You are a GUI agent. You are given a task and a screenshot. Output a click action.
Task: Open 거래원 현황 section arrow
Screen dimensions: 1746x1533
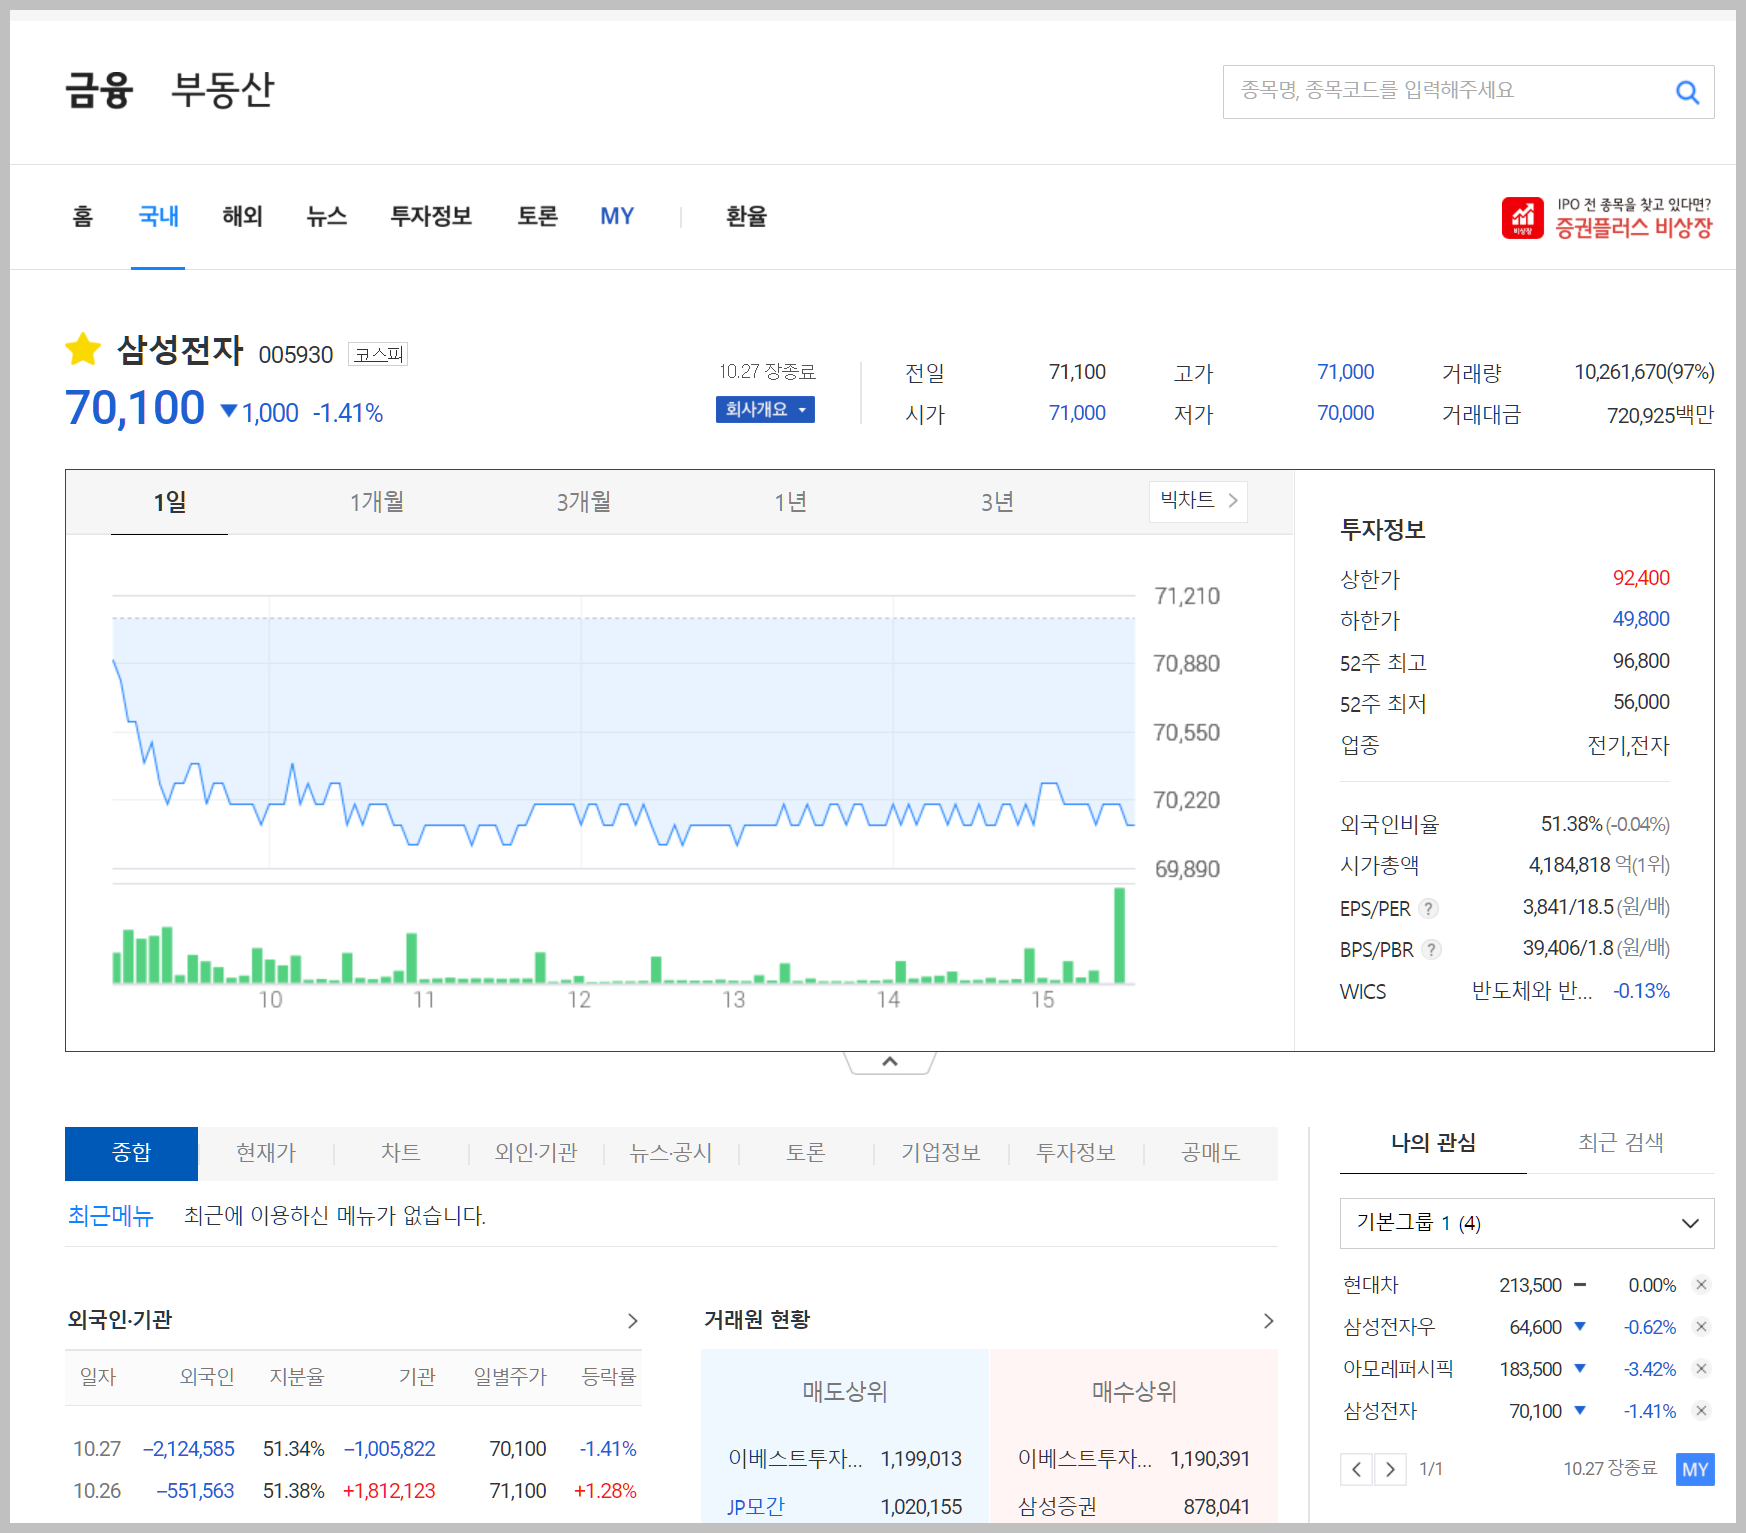[1268, 1321]
